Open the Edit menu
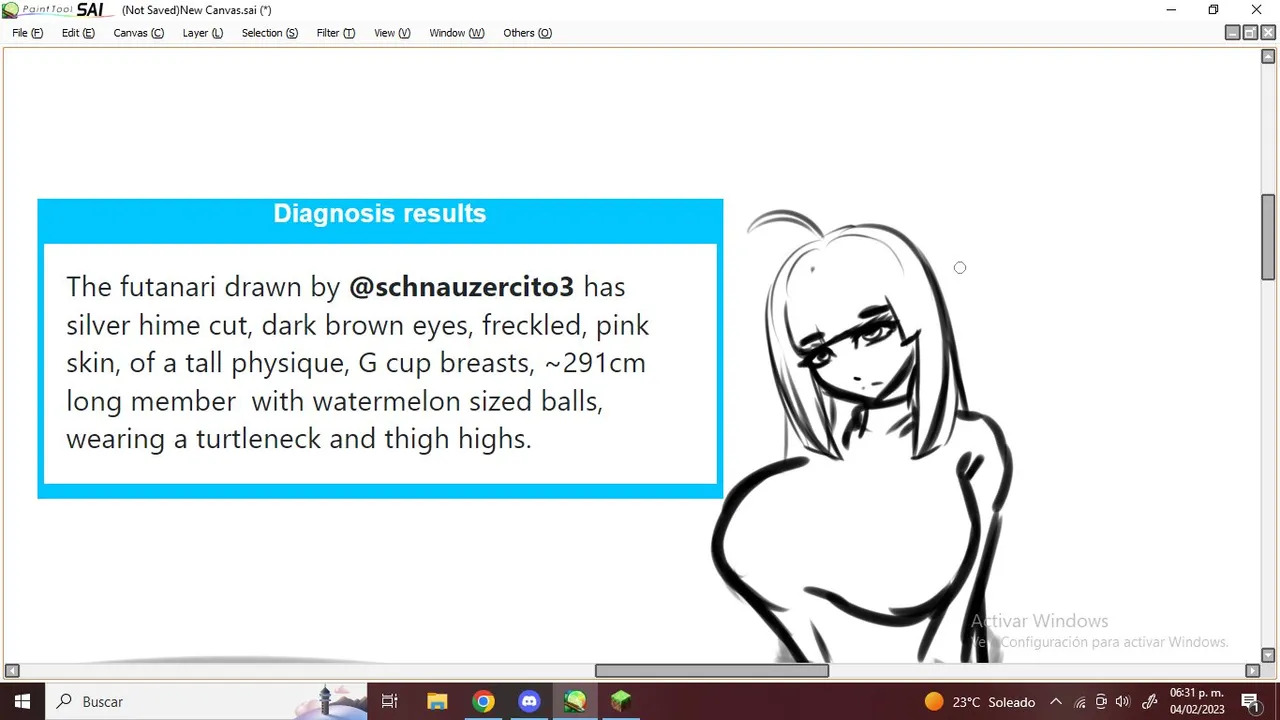This screenshot has height=720, width=1280. (78, 33)
